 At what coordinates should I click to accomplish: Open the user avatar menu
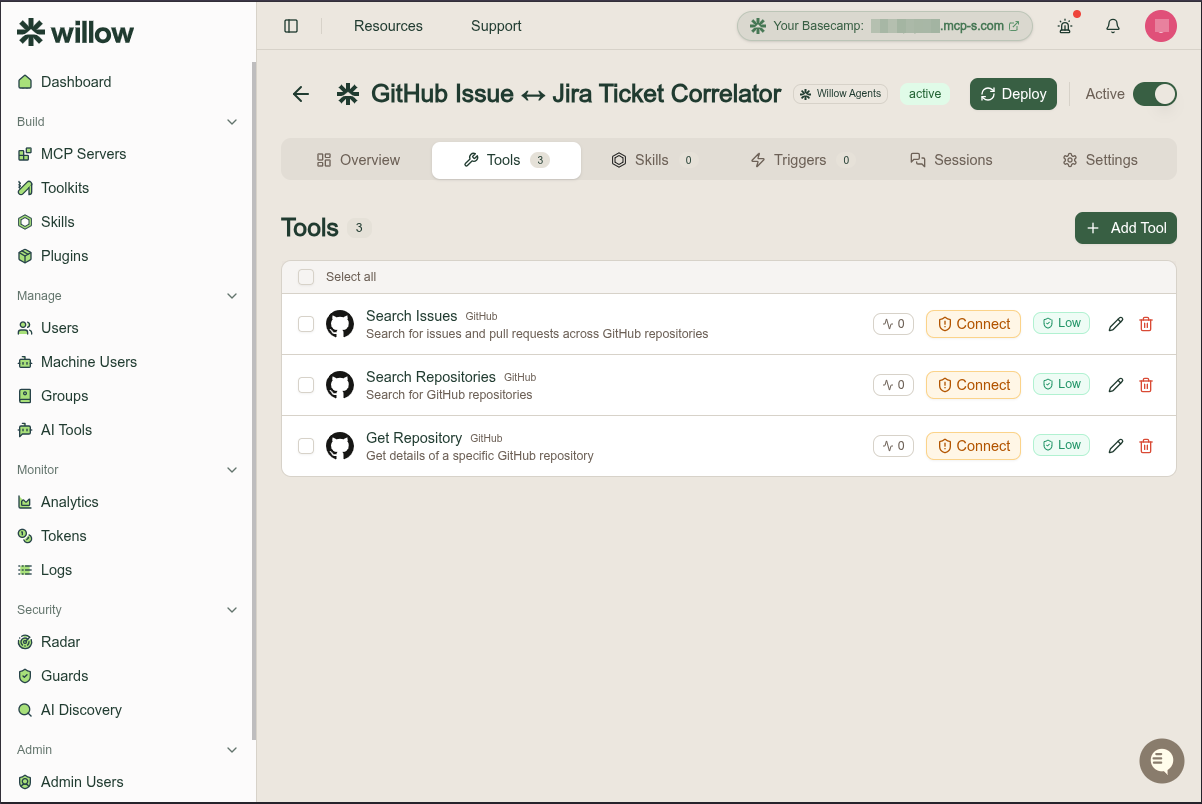pos(1161,26)
